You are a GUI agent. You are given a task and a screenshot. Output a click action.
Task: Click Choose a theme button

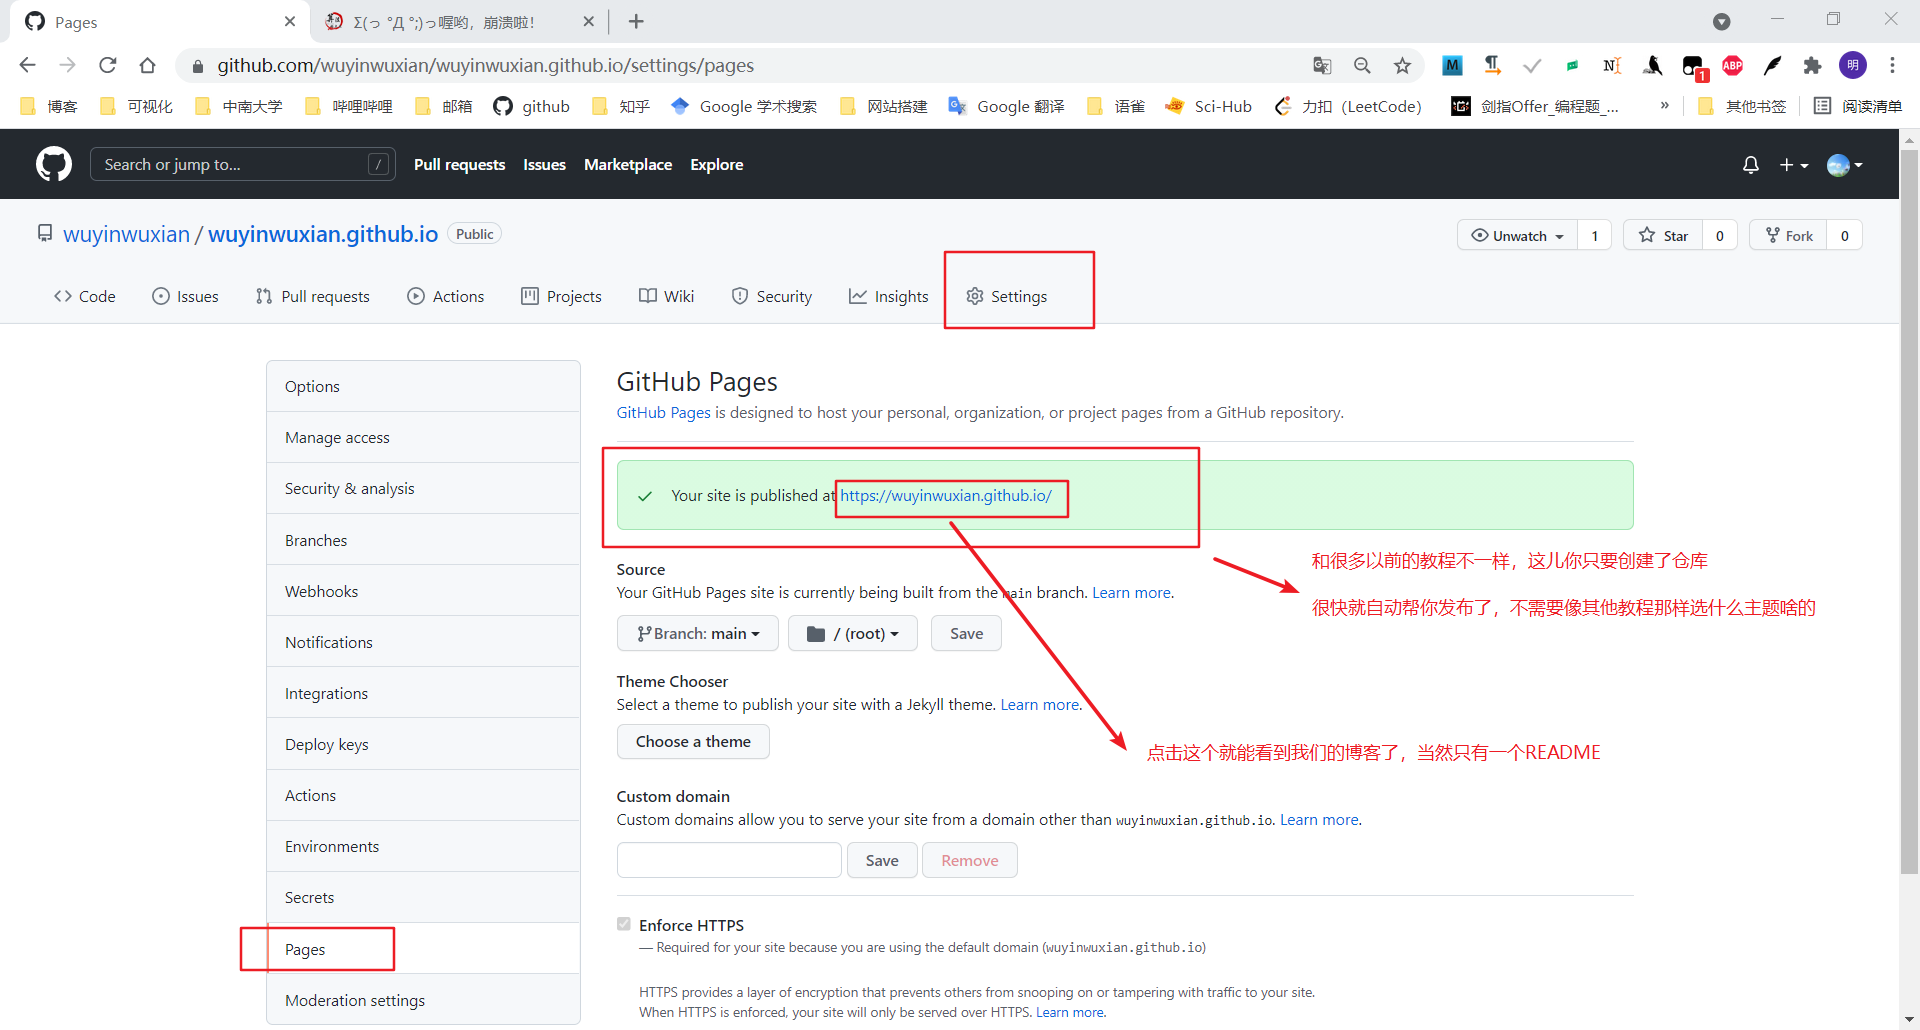pyautogui.click(x=693, y=741)
